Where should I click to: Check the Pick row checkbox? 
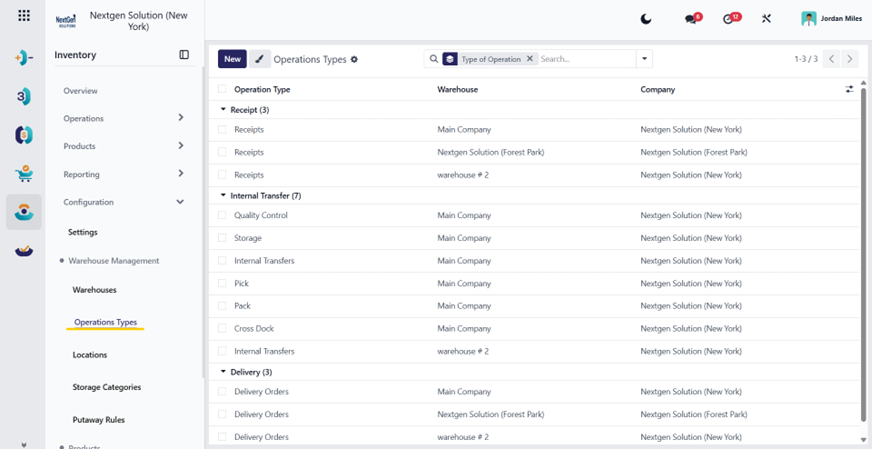pyautogui.click(x=222, y=283)
